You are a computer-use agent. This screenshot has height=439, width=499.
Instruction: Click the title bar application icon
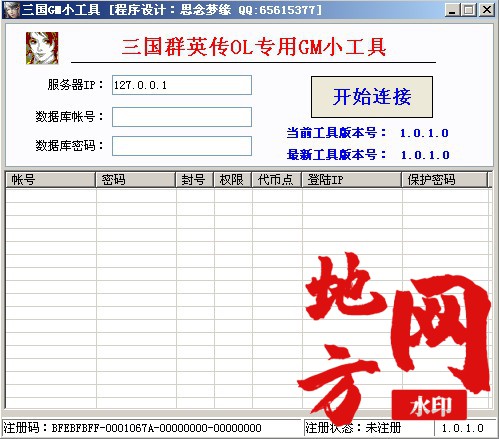(x=12, y=9)
